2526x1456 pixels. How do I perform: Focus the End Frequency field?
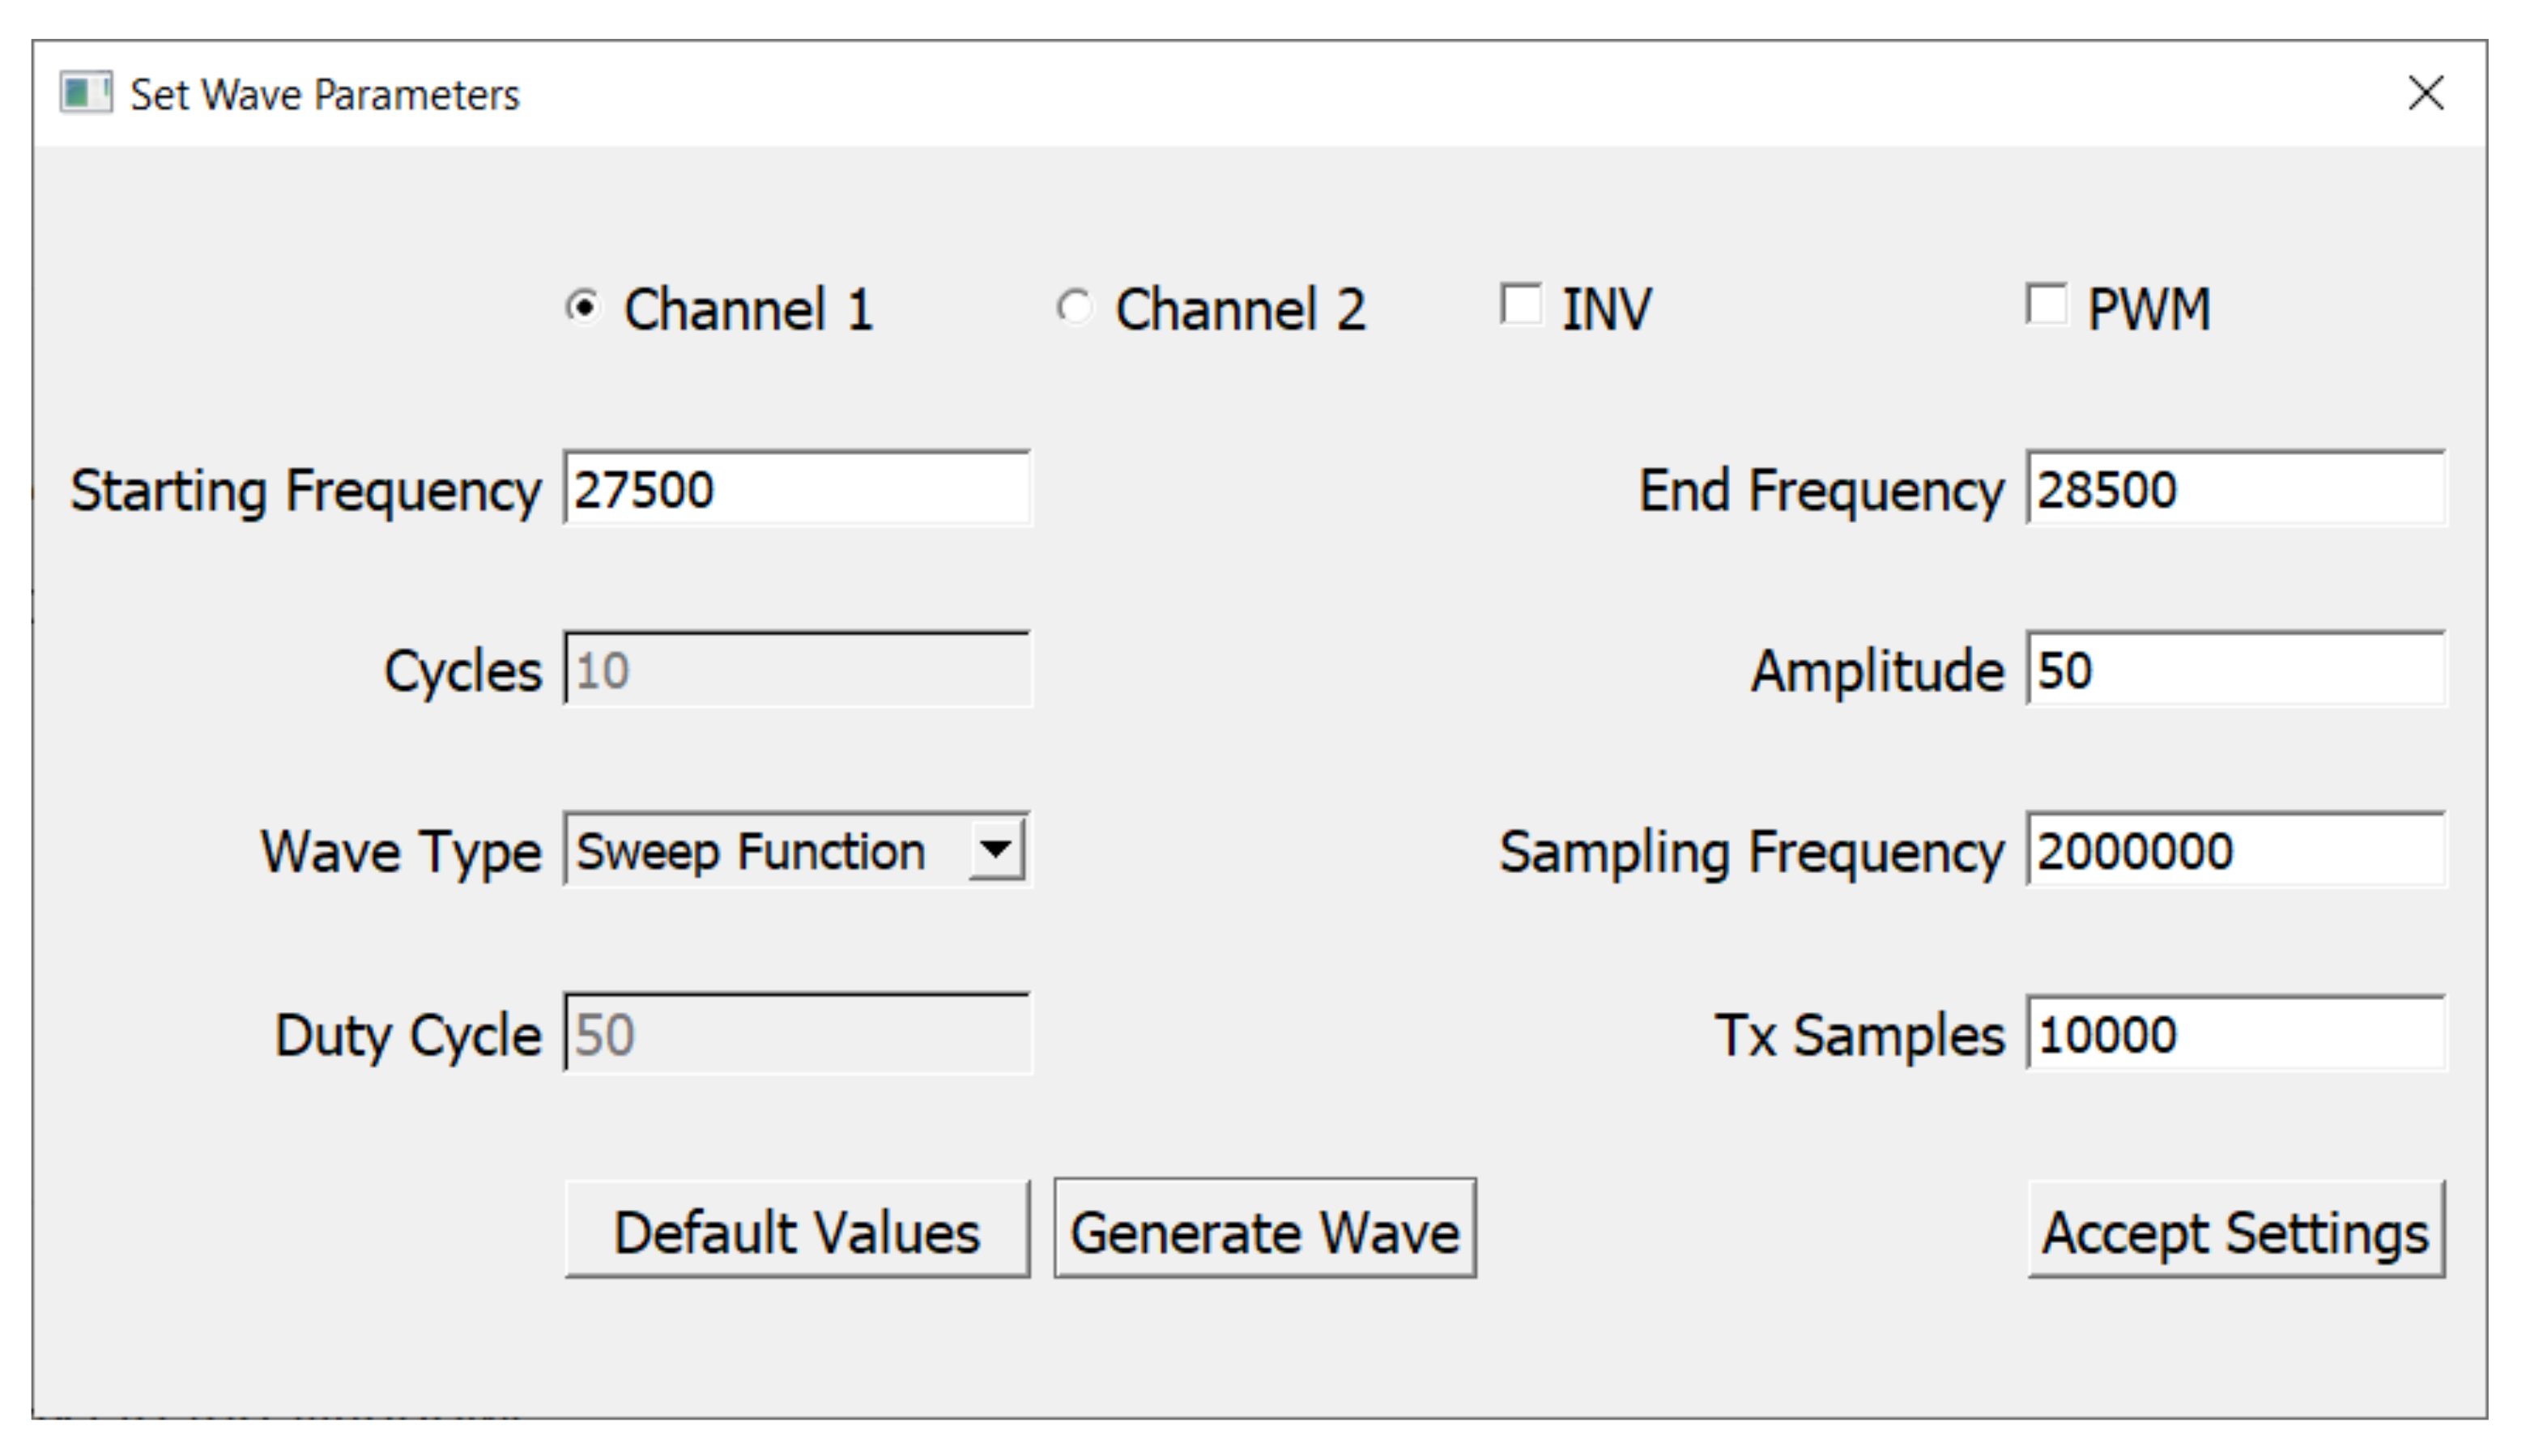(x=2235, y=489)
